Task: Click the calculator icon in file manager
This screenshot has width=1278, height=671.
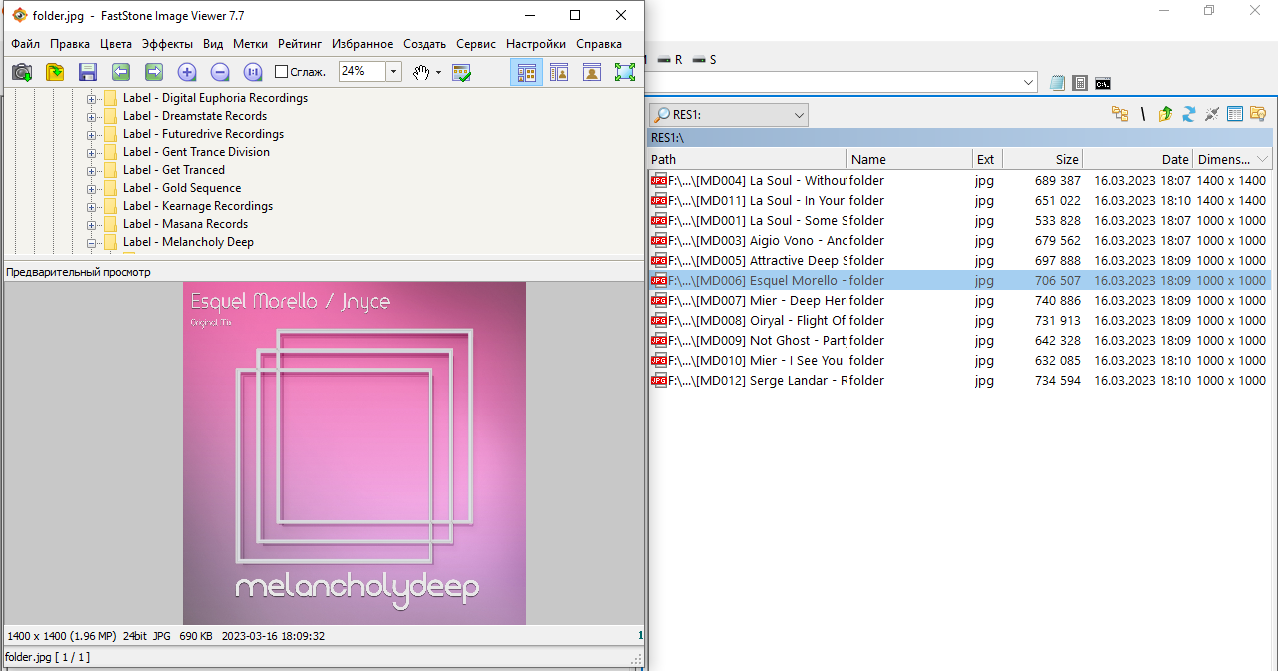Action: (x=1080, y=83)
